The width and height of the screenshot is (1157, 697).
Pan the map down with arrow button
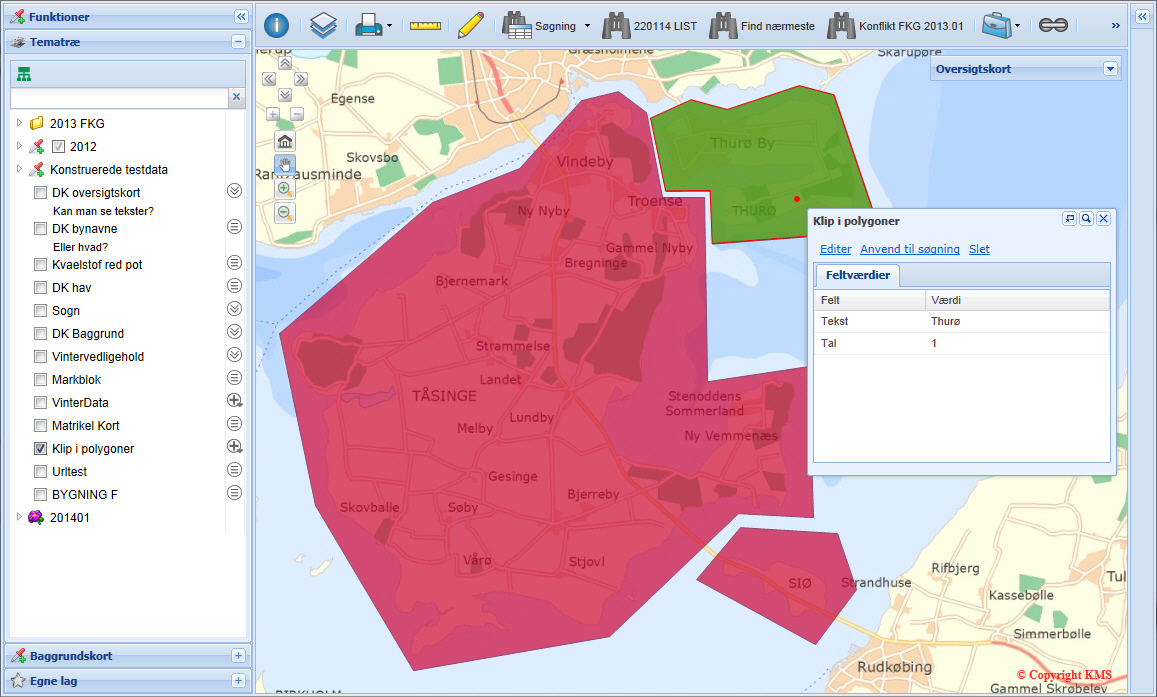coord(285,95)
